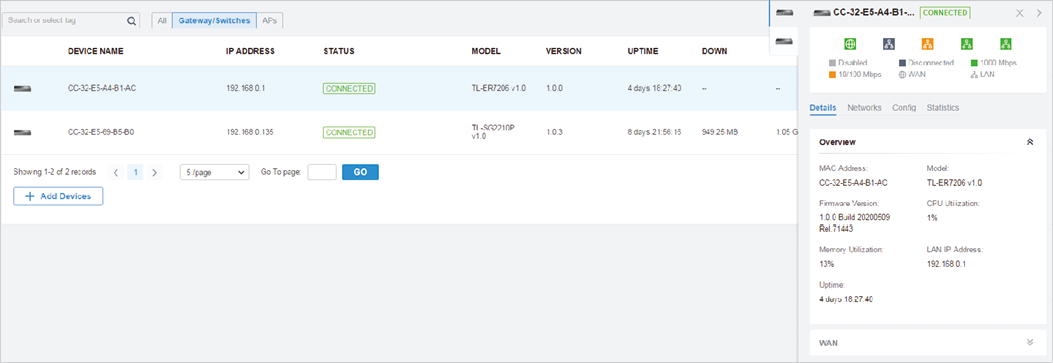Click Add Devices button
Screen dimensions: 1053x363
pos(58,196)
